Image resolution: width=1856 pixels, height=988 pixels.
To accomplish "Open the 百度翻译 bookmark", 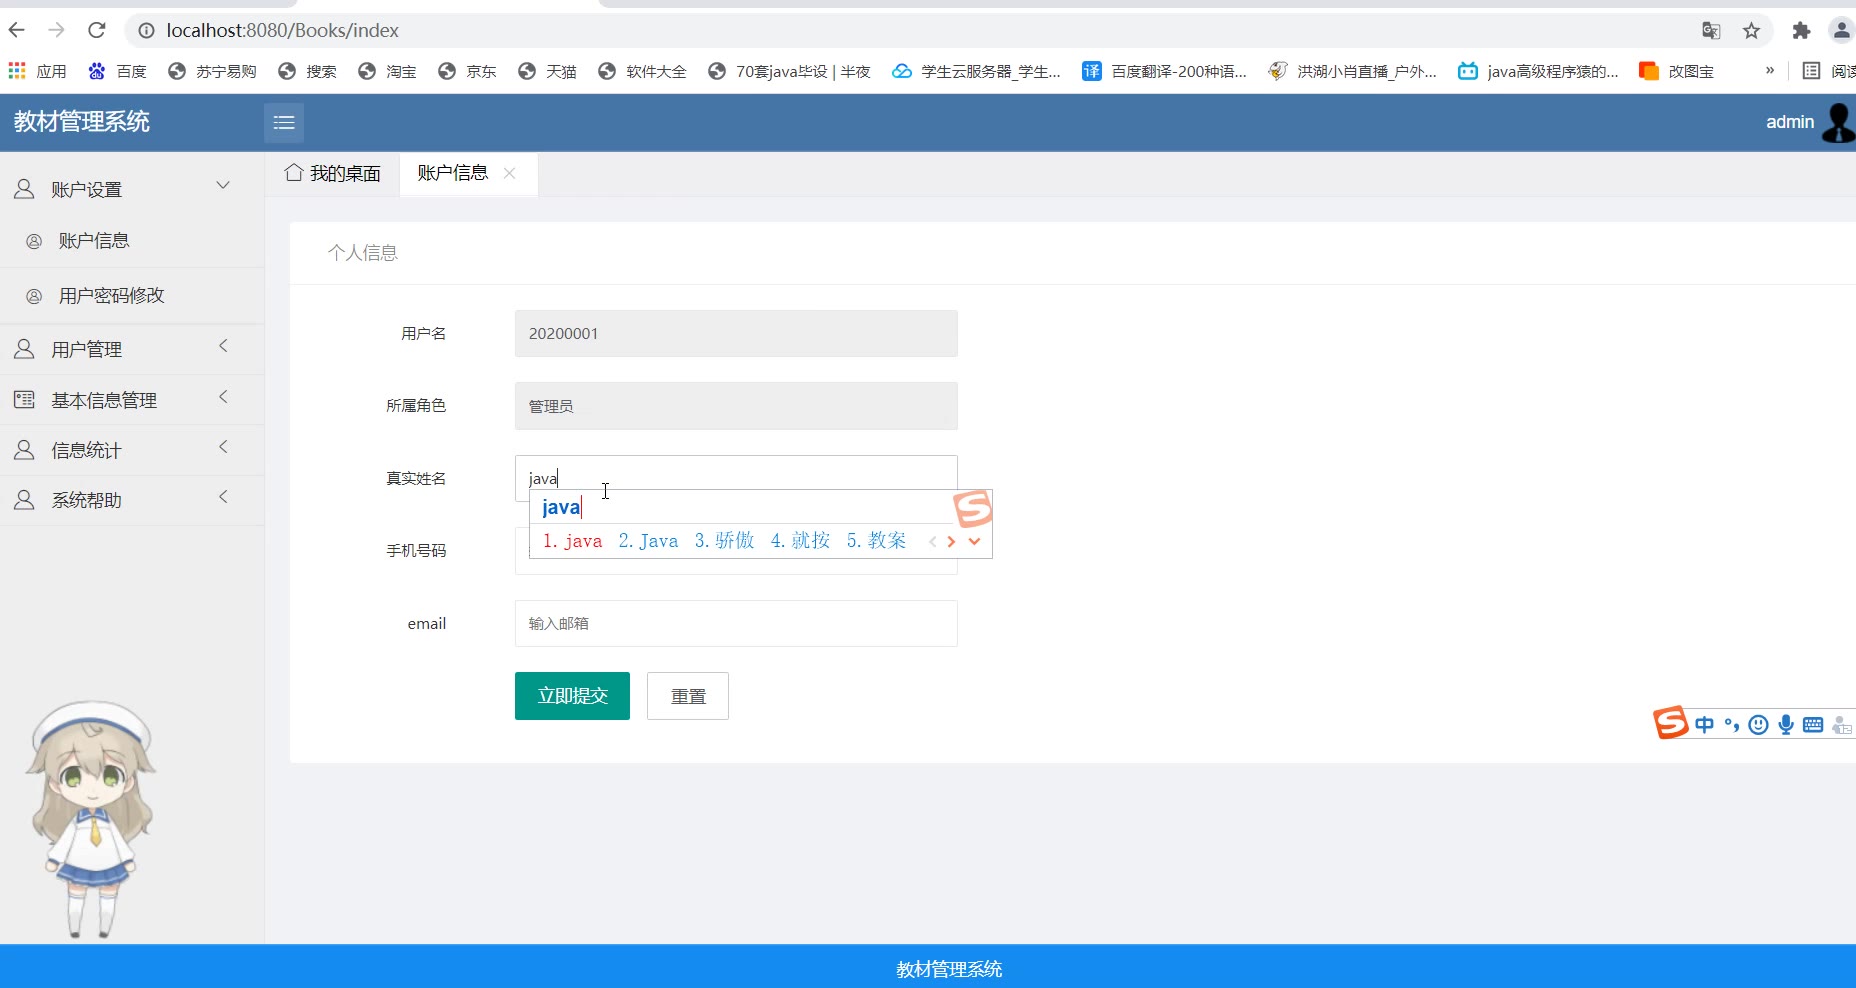I will click(x=1165, y=71).
